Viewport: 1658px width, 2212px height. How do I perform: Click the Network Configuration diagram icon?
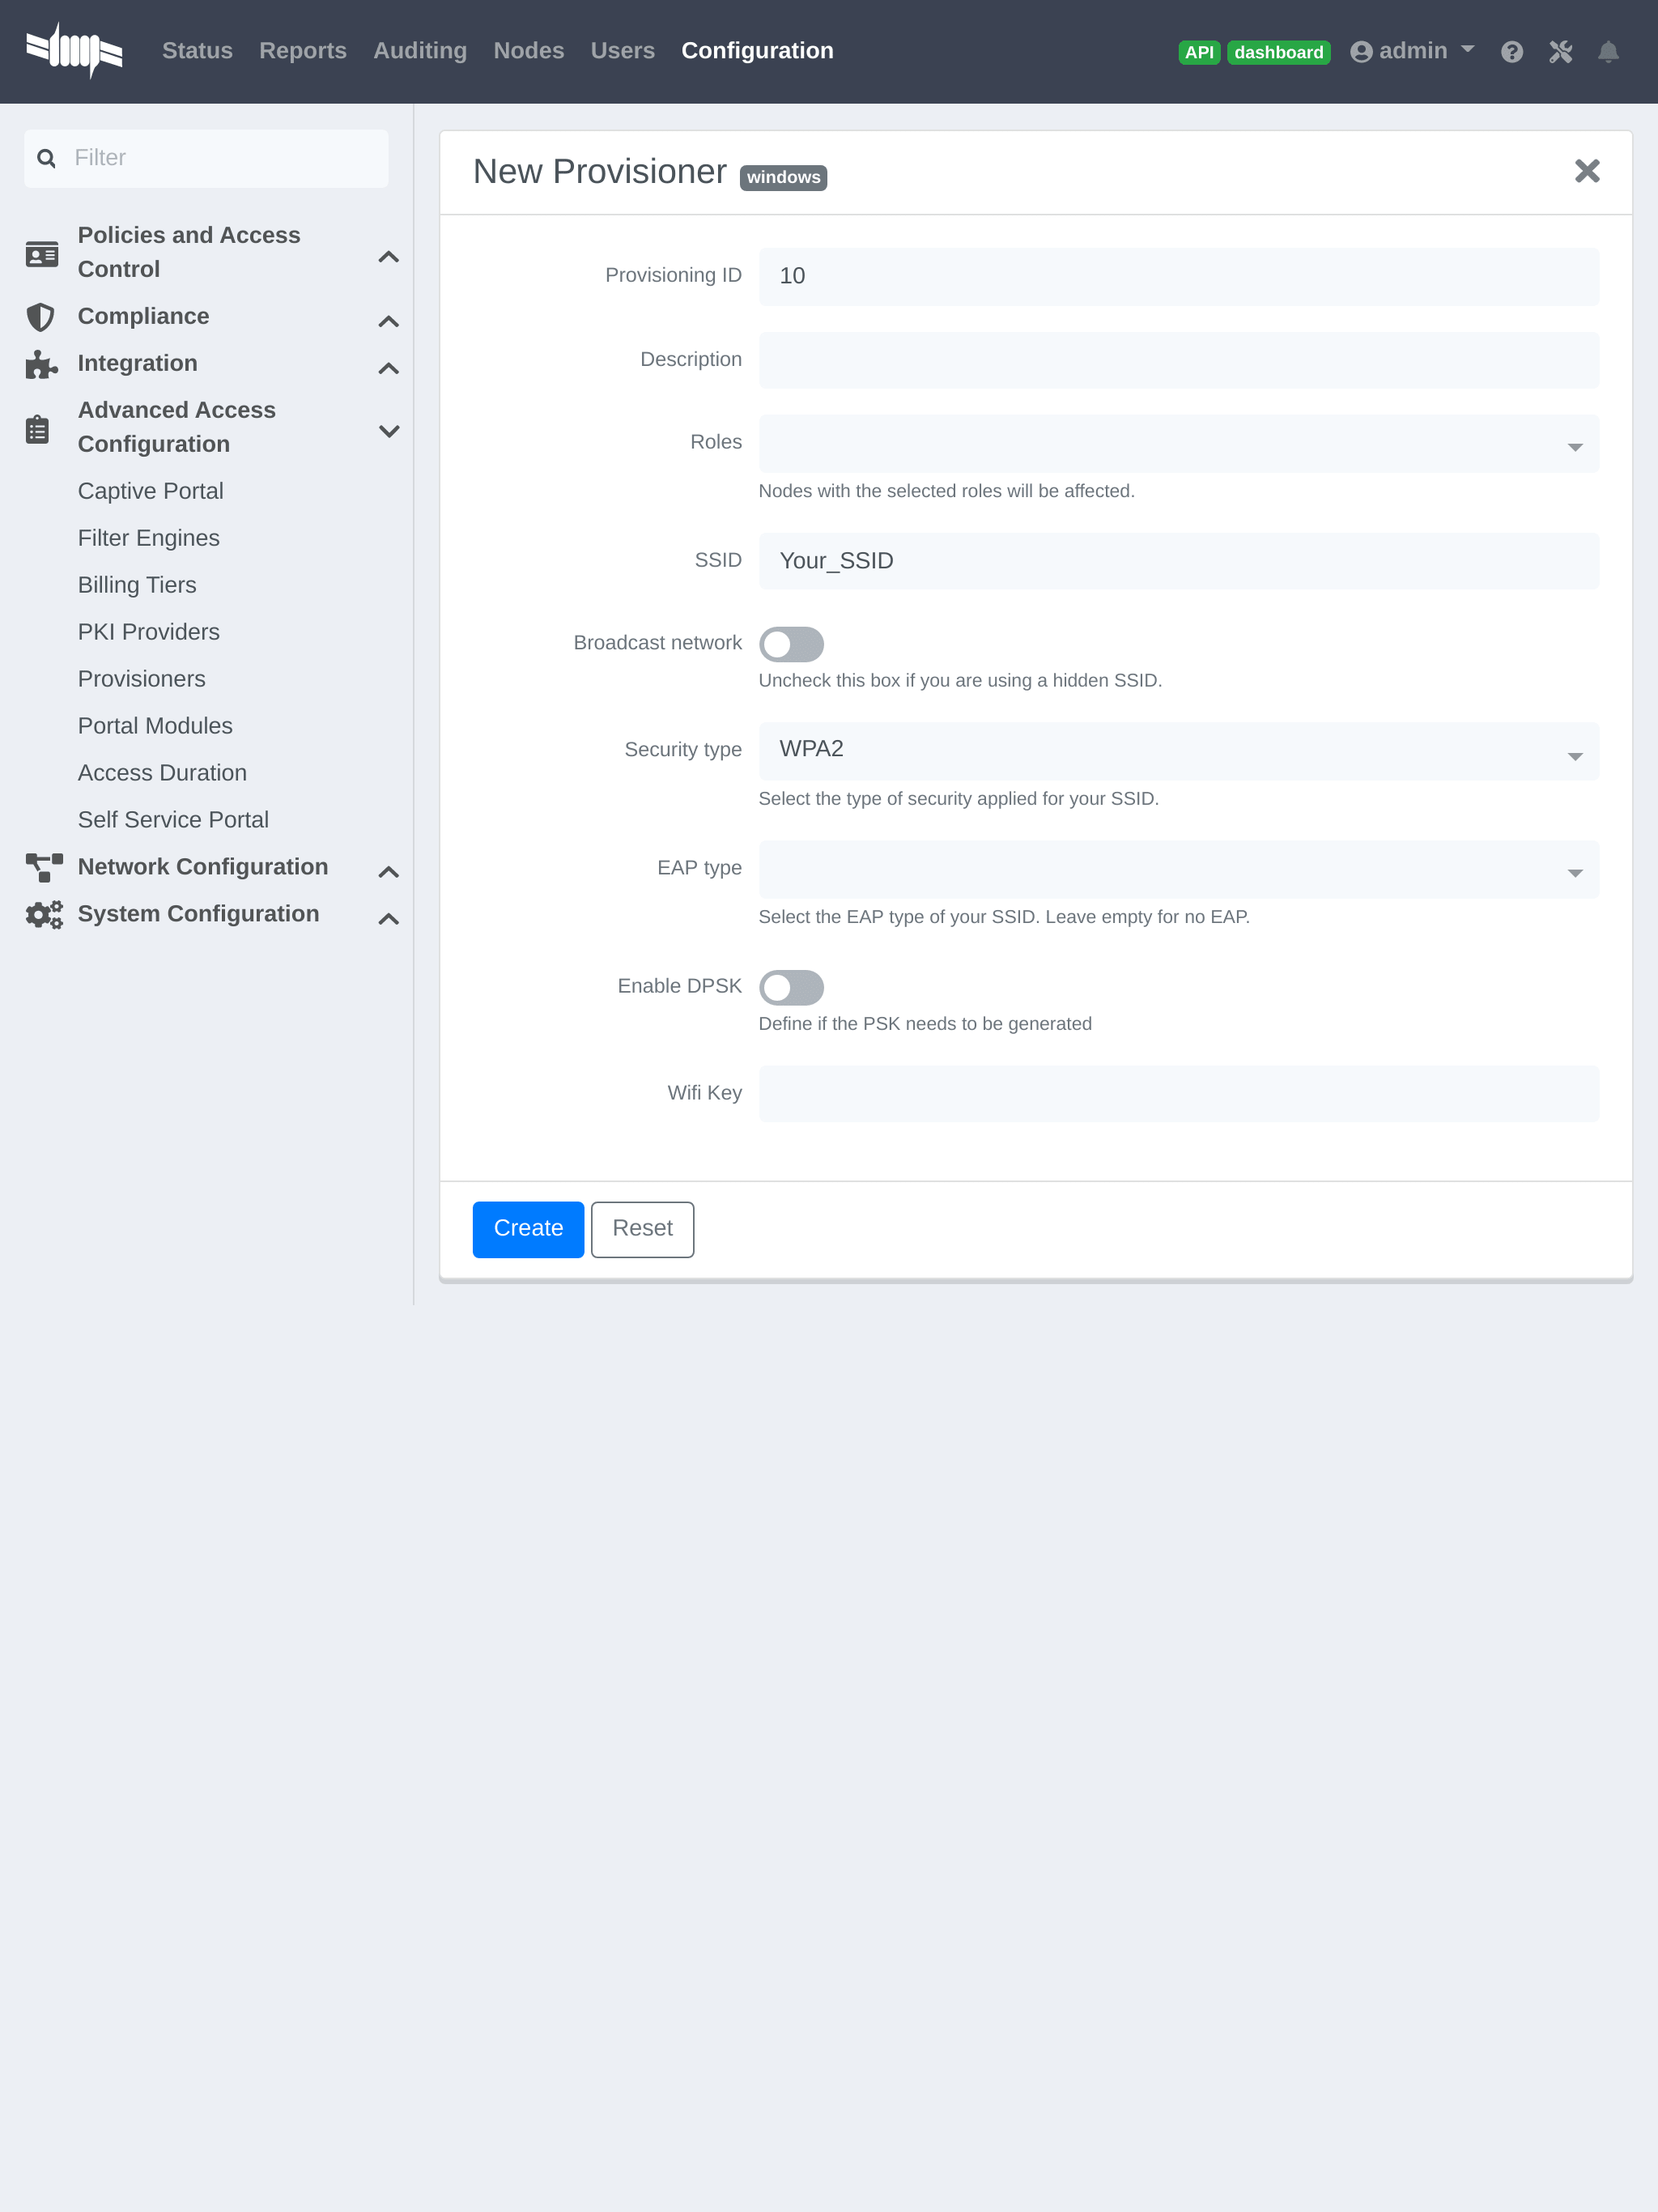(44, 867)
